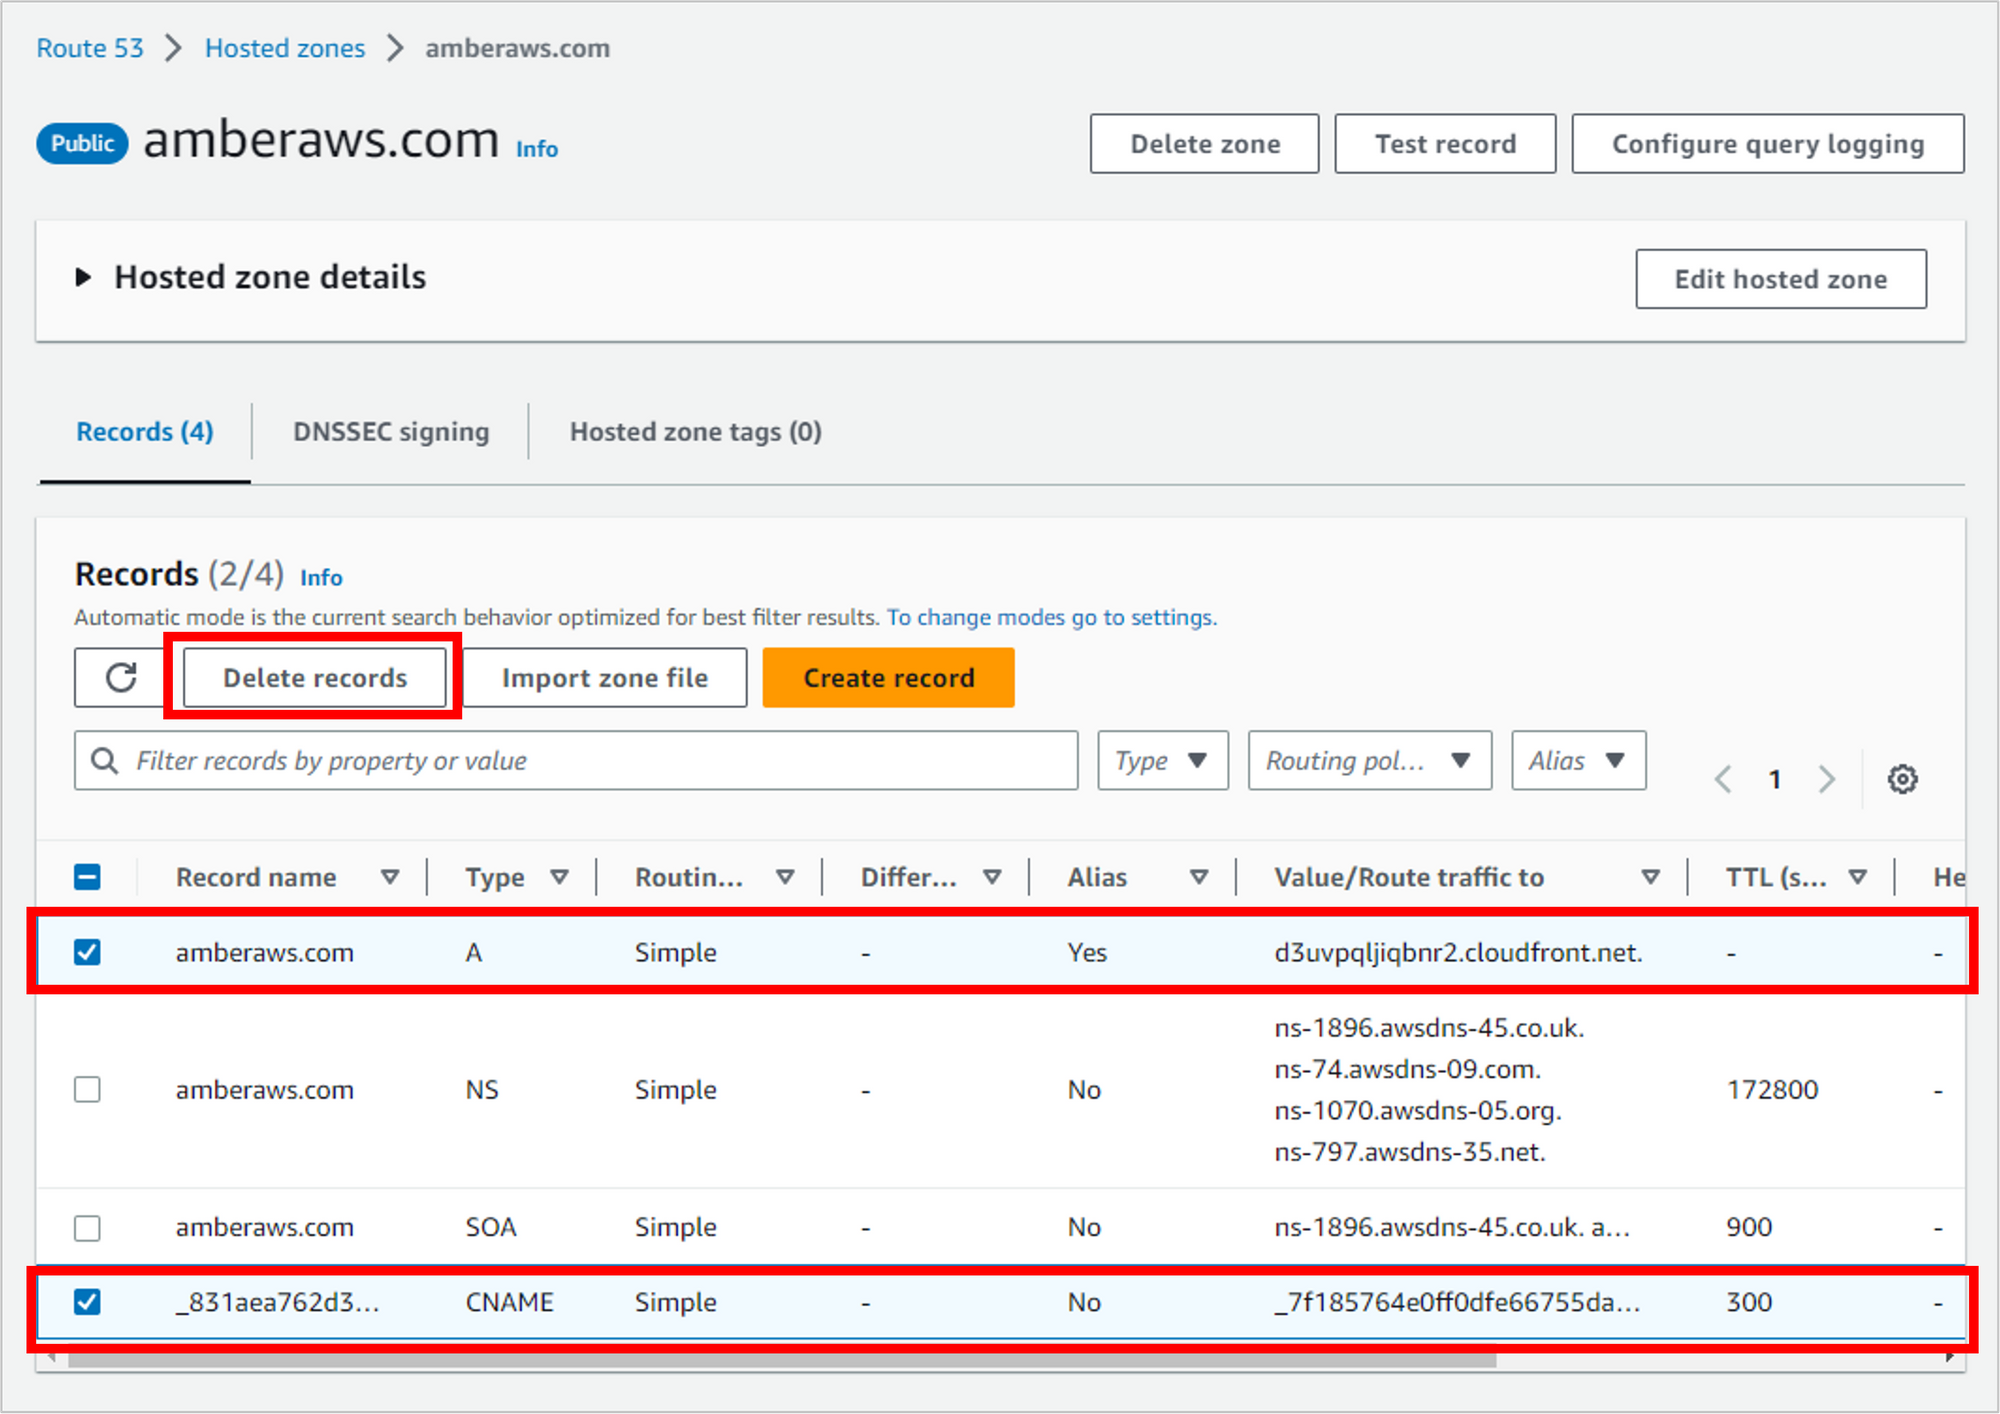The height and width of the screenshot is (1414, 2000).
Task: Click the ns-74.awsdns-09.com. name server
Action: coord(1407,1069)
